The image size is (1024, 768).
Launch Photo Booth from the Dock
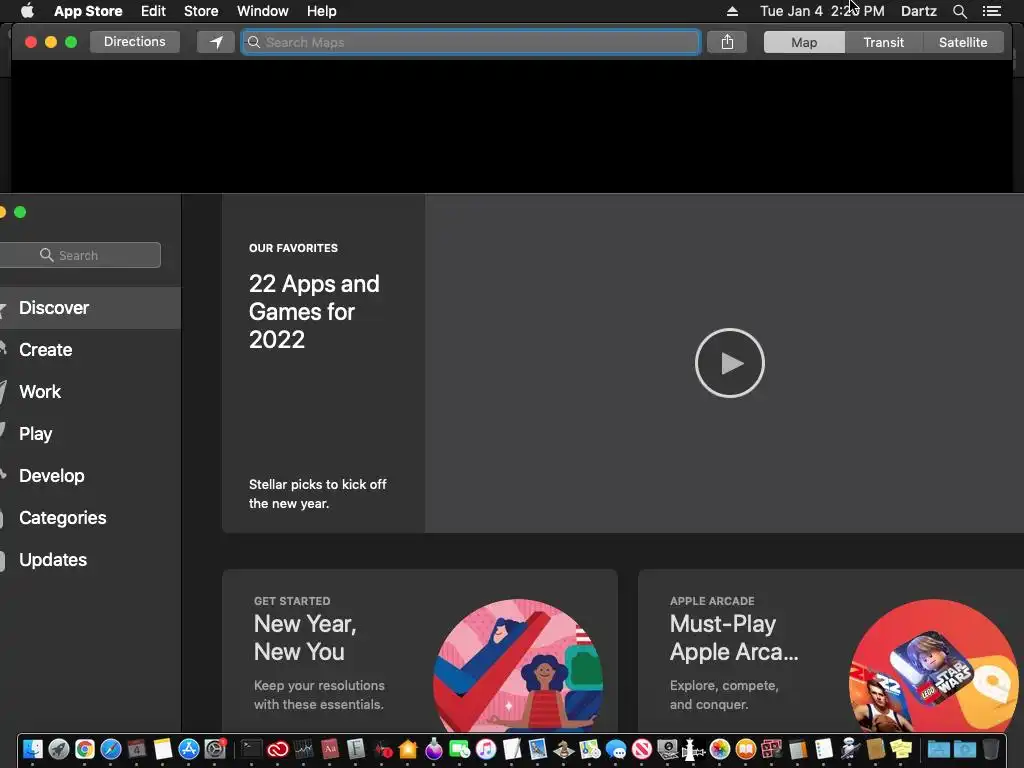tap(771, 749)
